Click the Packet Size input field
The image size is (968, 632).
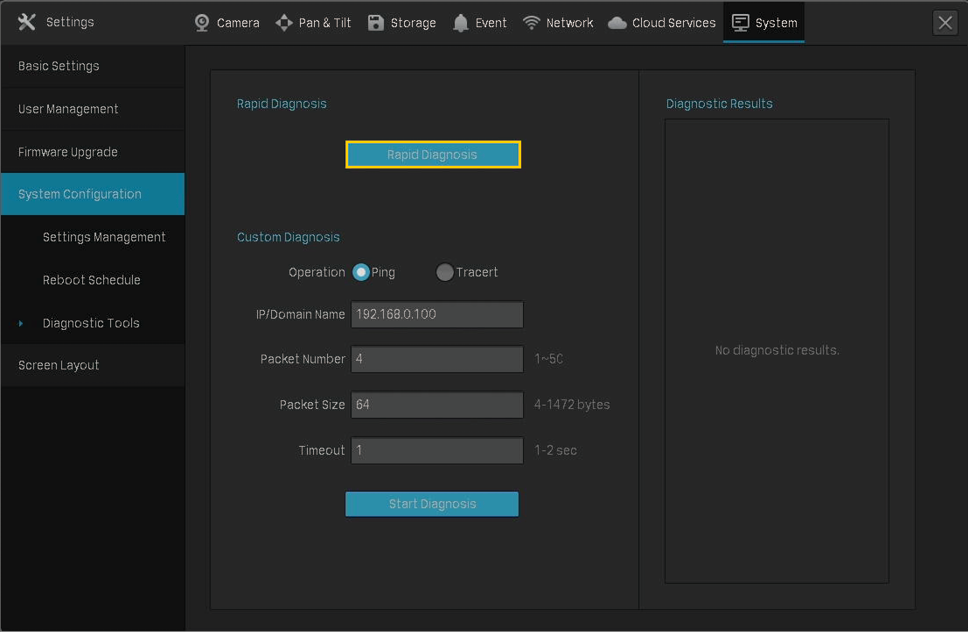click(x=437, y=405)
